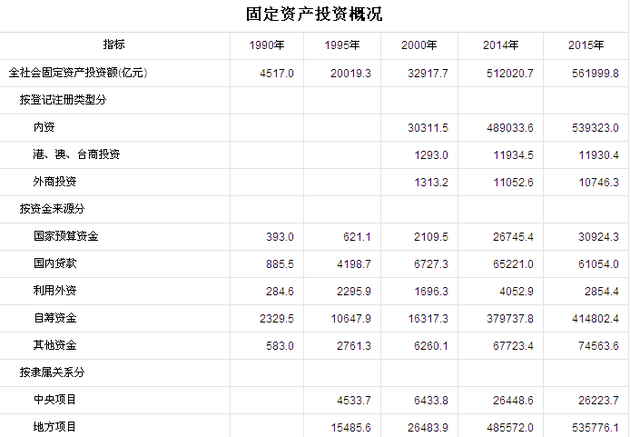
Task: Select the 外商投资 row label
Action: (x=57, y=181)
